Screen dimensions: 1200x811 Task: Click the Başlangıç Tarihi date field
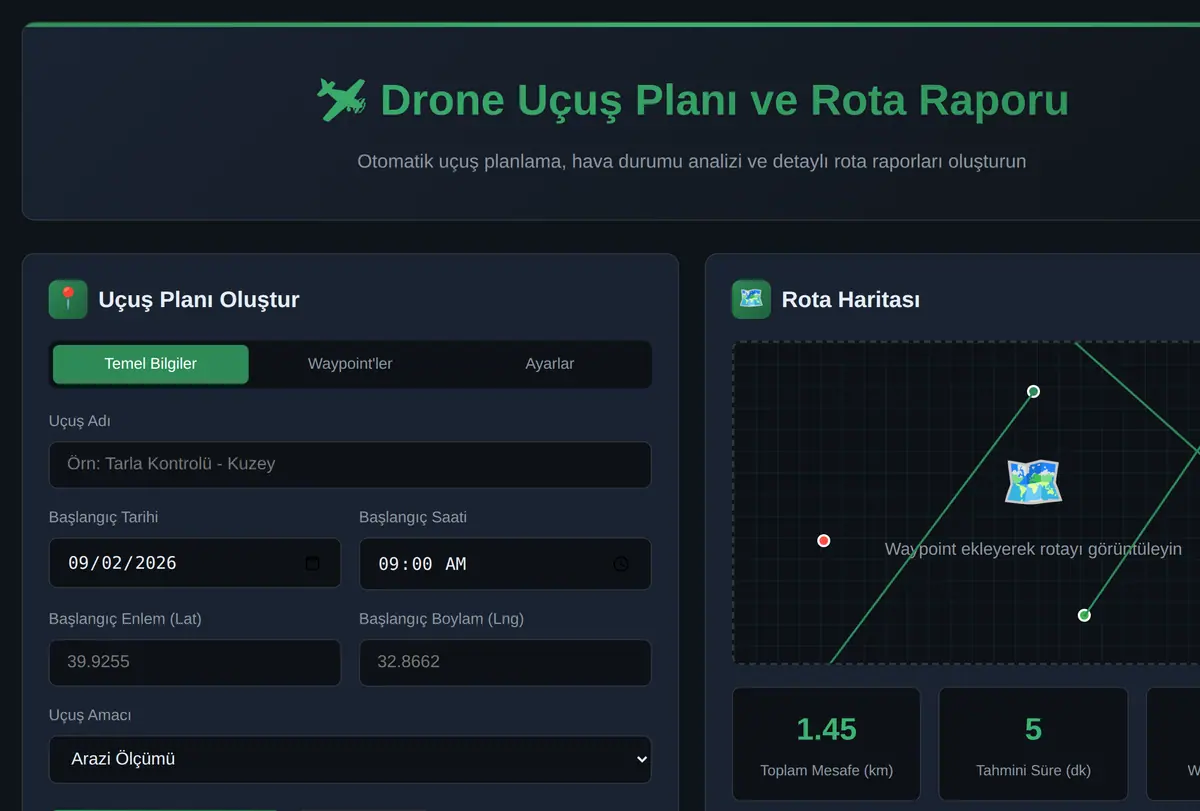pos(195,563)
